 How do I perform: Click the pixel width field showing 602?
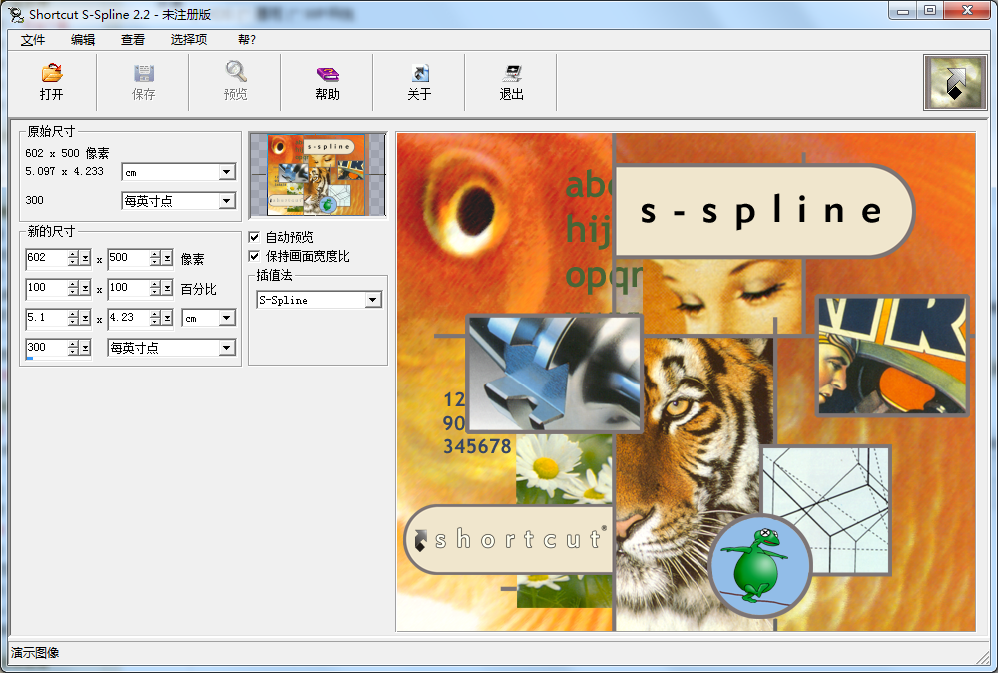coord(46,258)
